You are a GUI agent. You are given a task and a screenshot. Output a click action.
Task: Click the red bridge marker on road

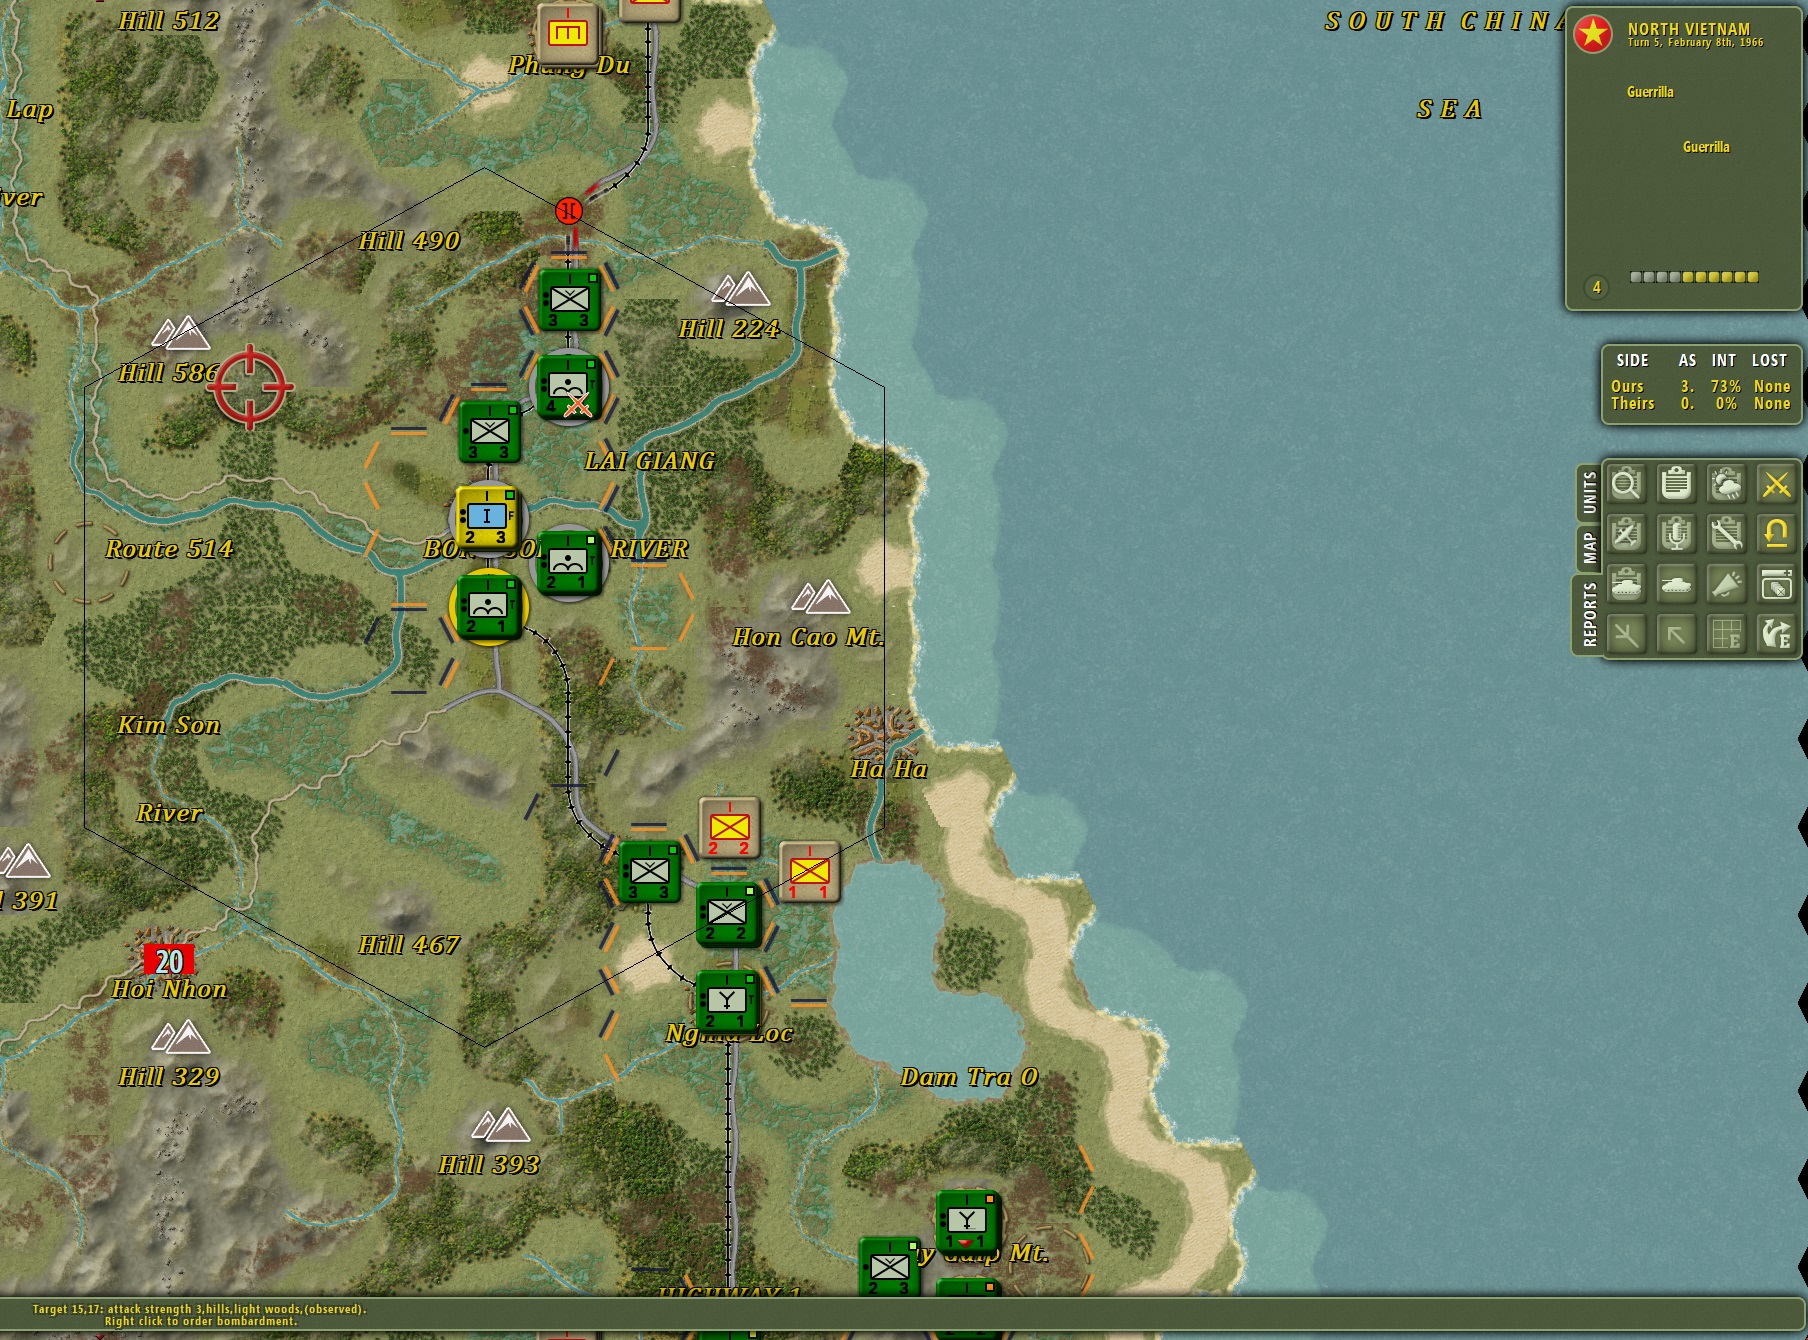(x=569, y=211)
